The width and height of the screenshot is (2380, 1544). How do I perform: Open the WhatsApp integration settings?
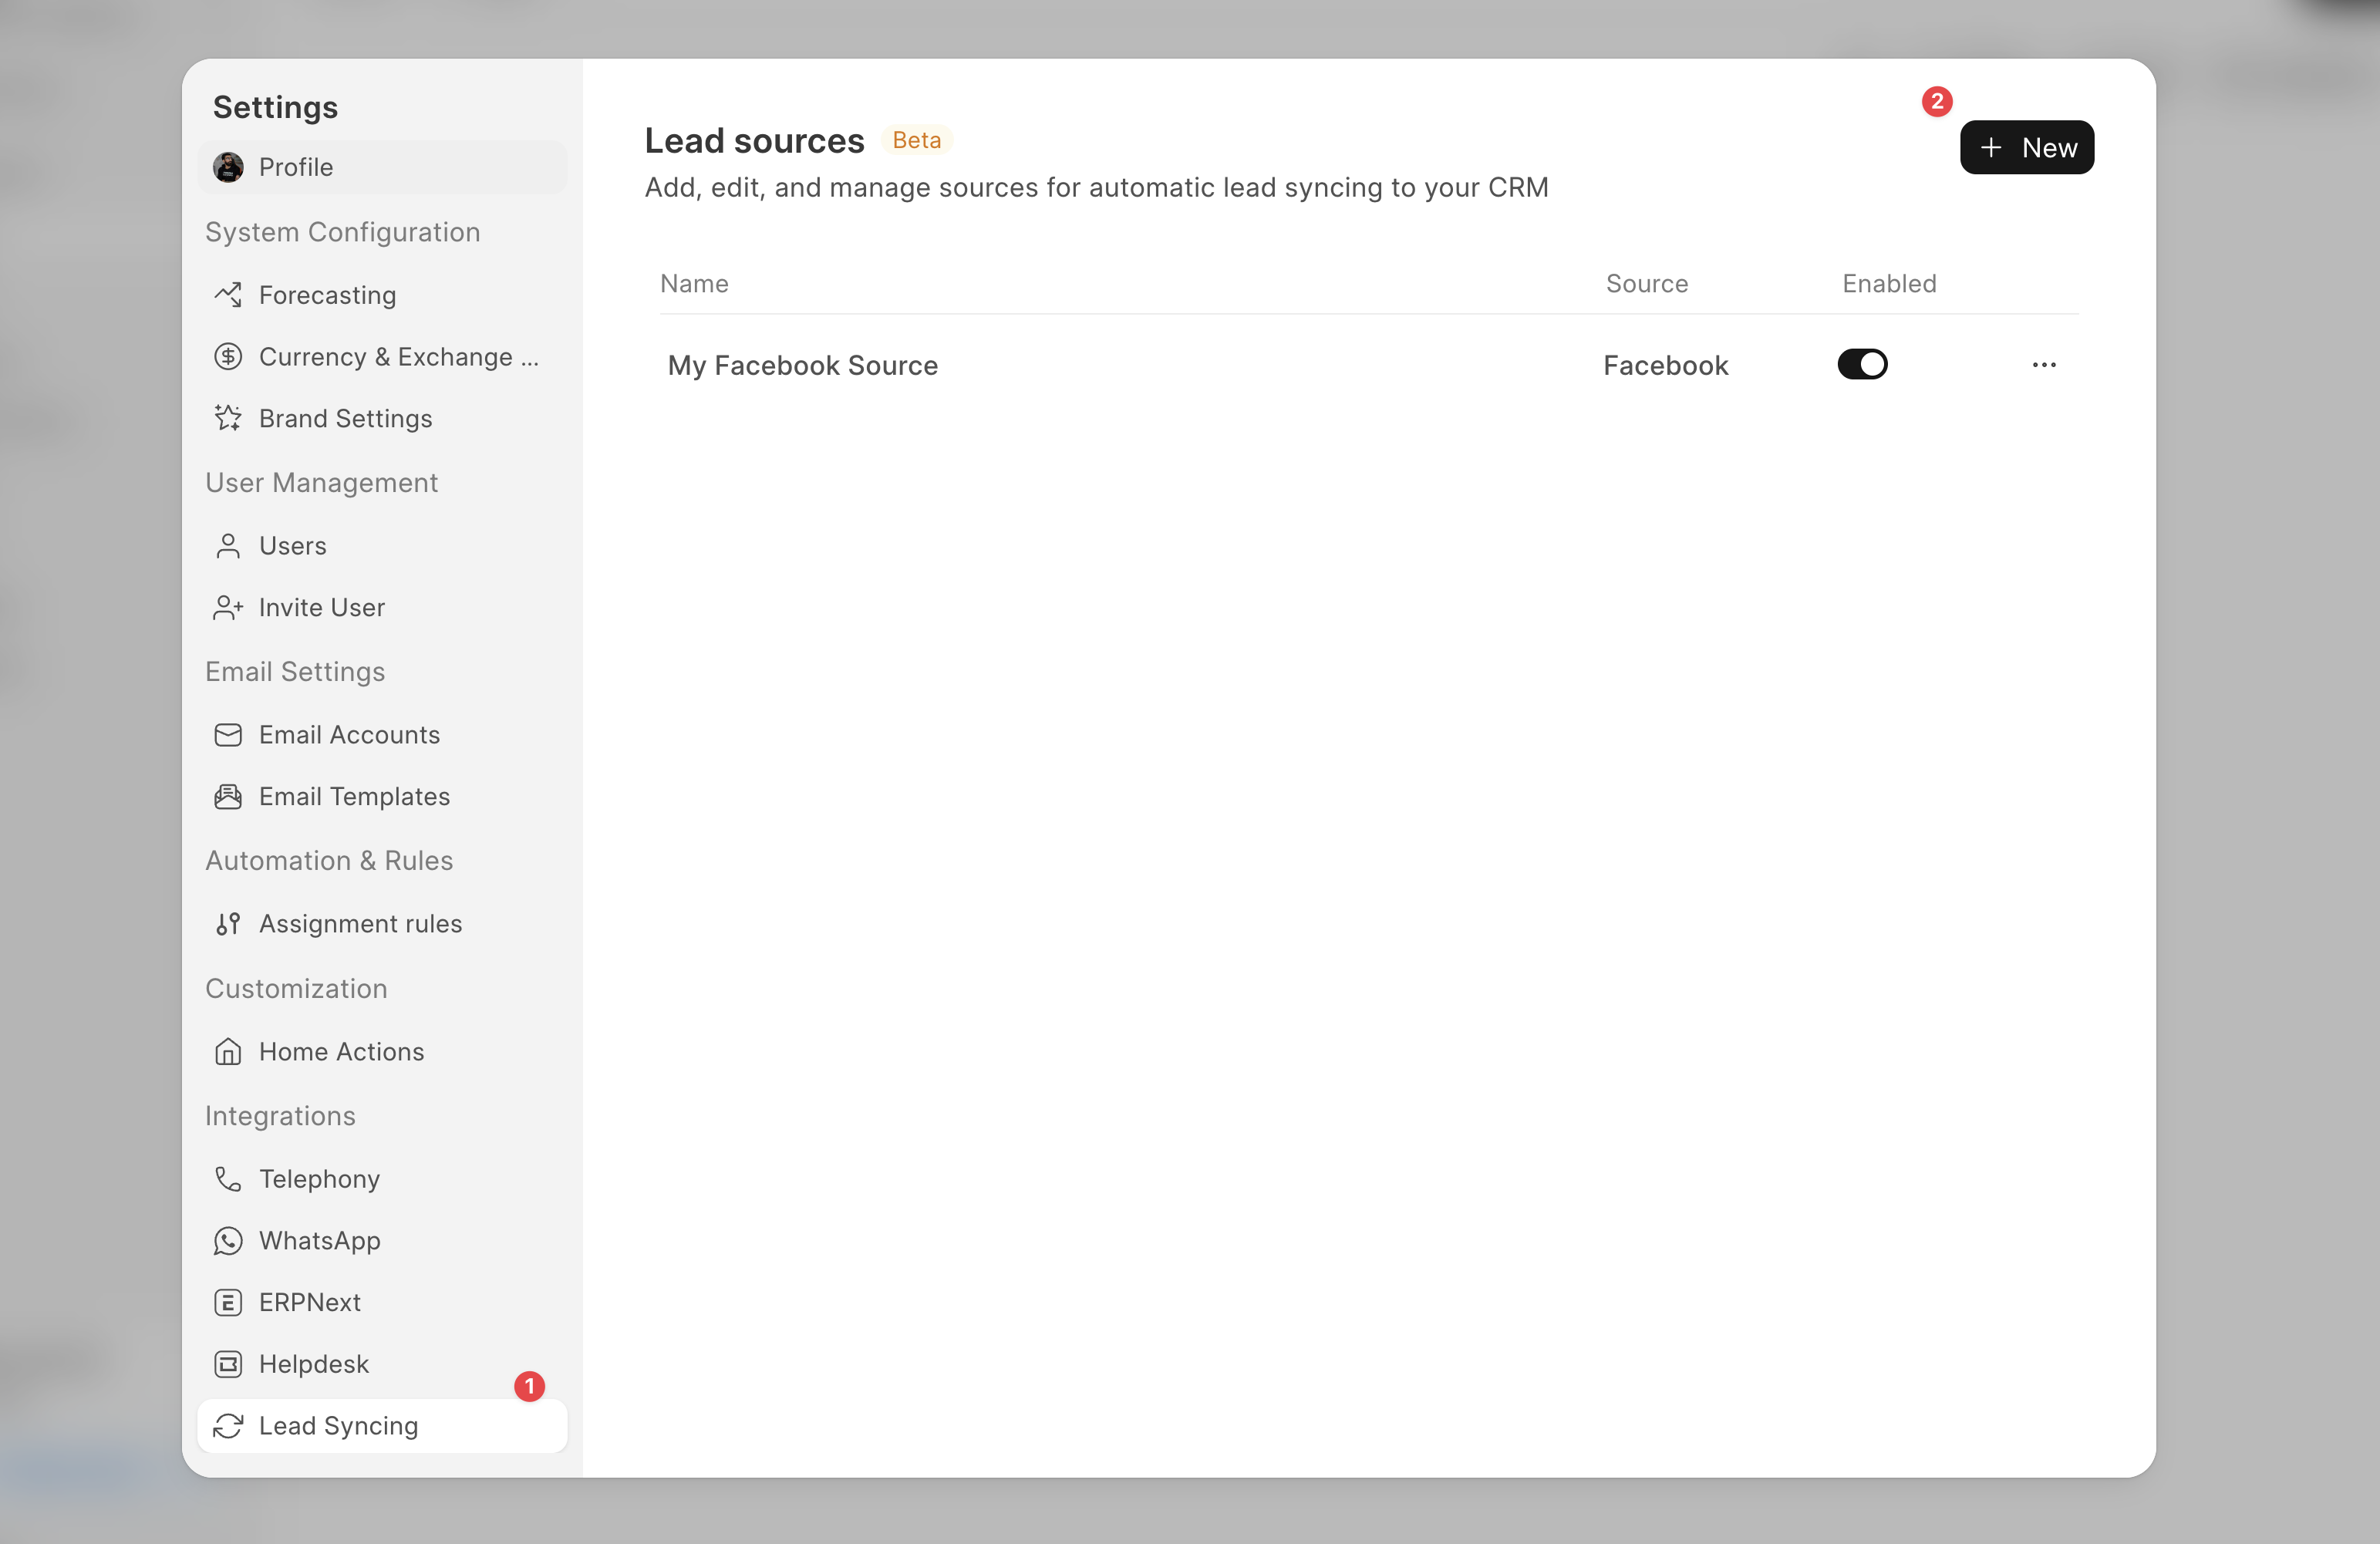click(319, 1240)
